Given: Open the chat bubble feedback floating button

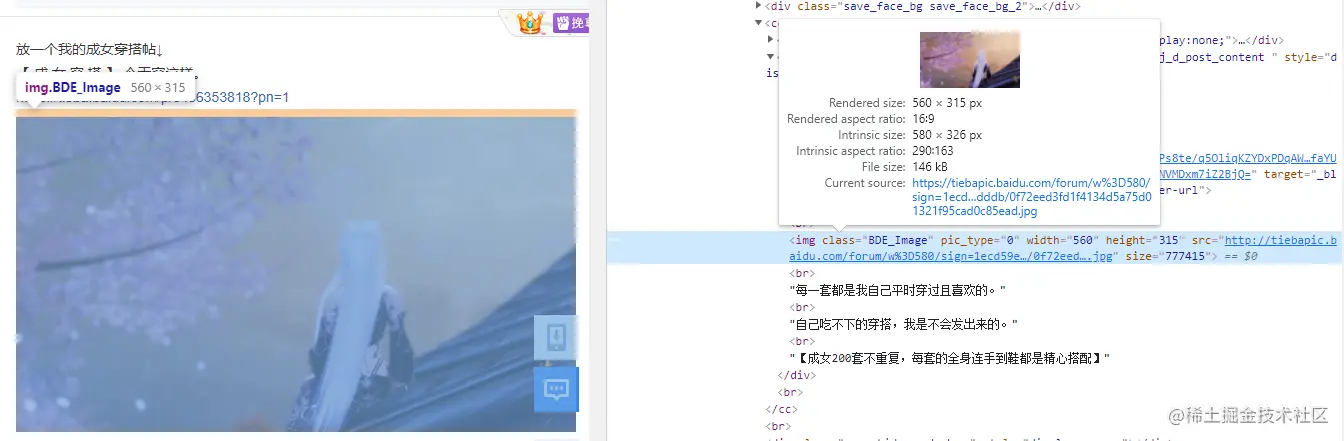Looking at the screenshot, I should [555, 388].
